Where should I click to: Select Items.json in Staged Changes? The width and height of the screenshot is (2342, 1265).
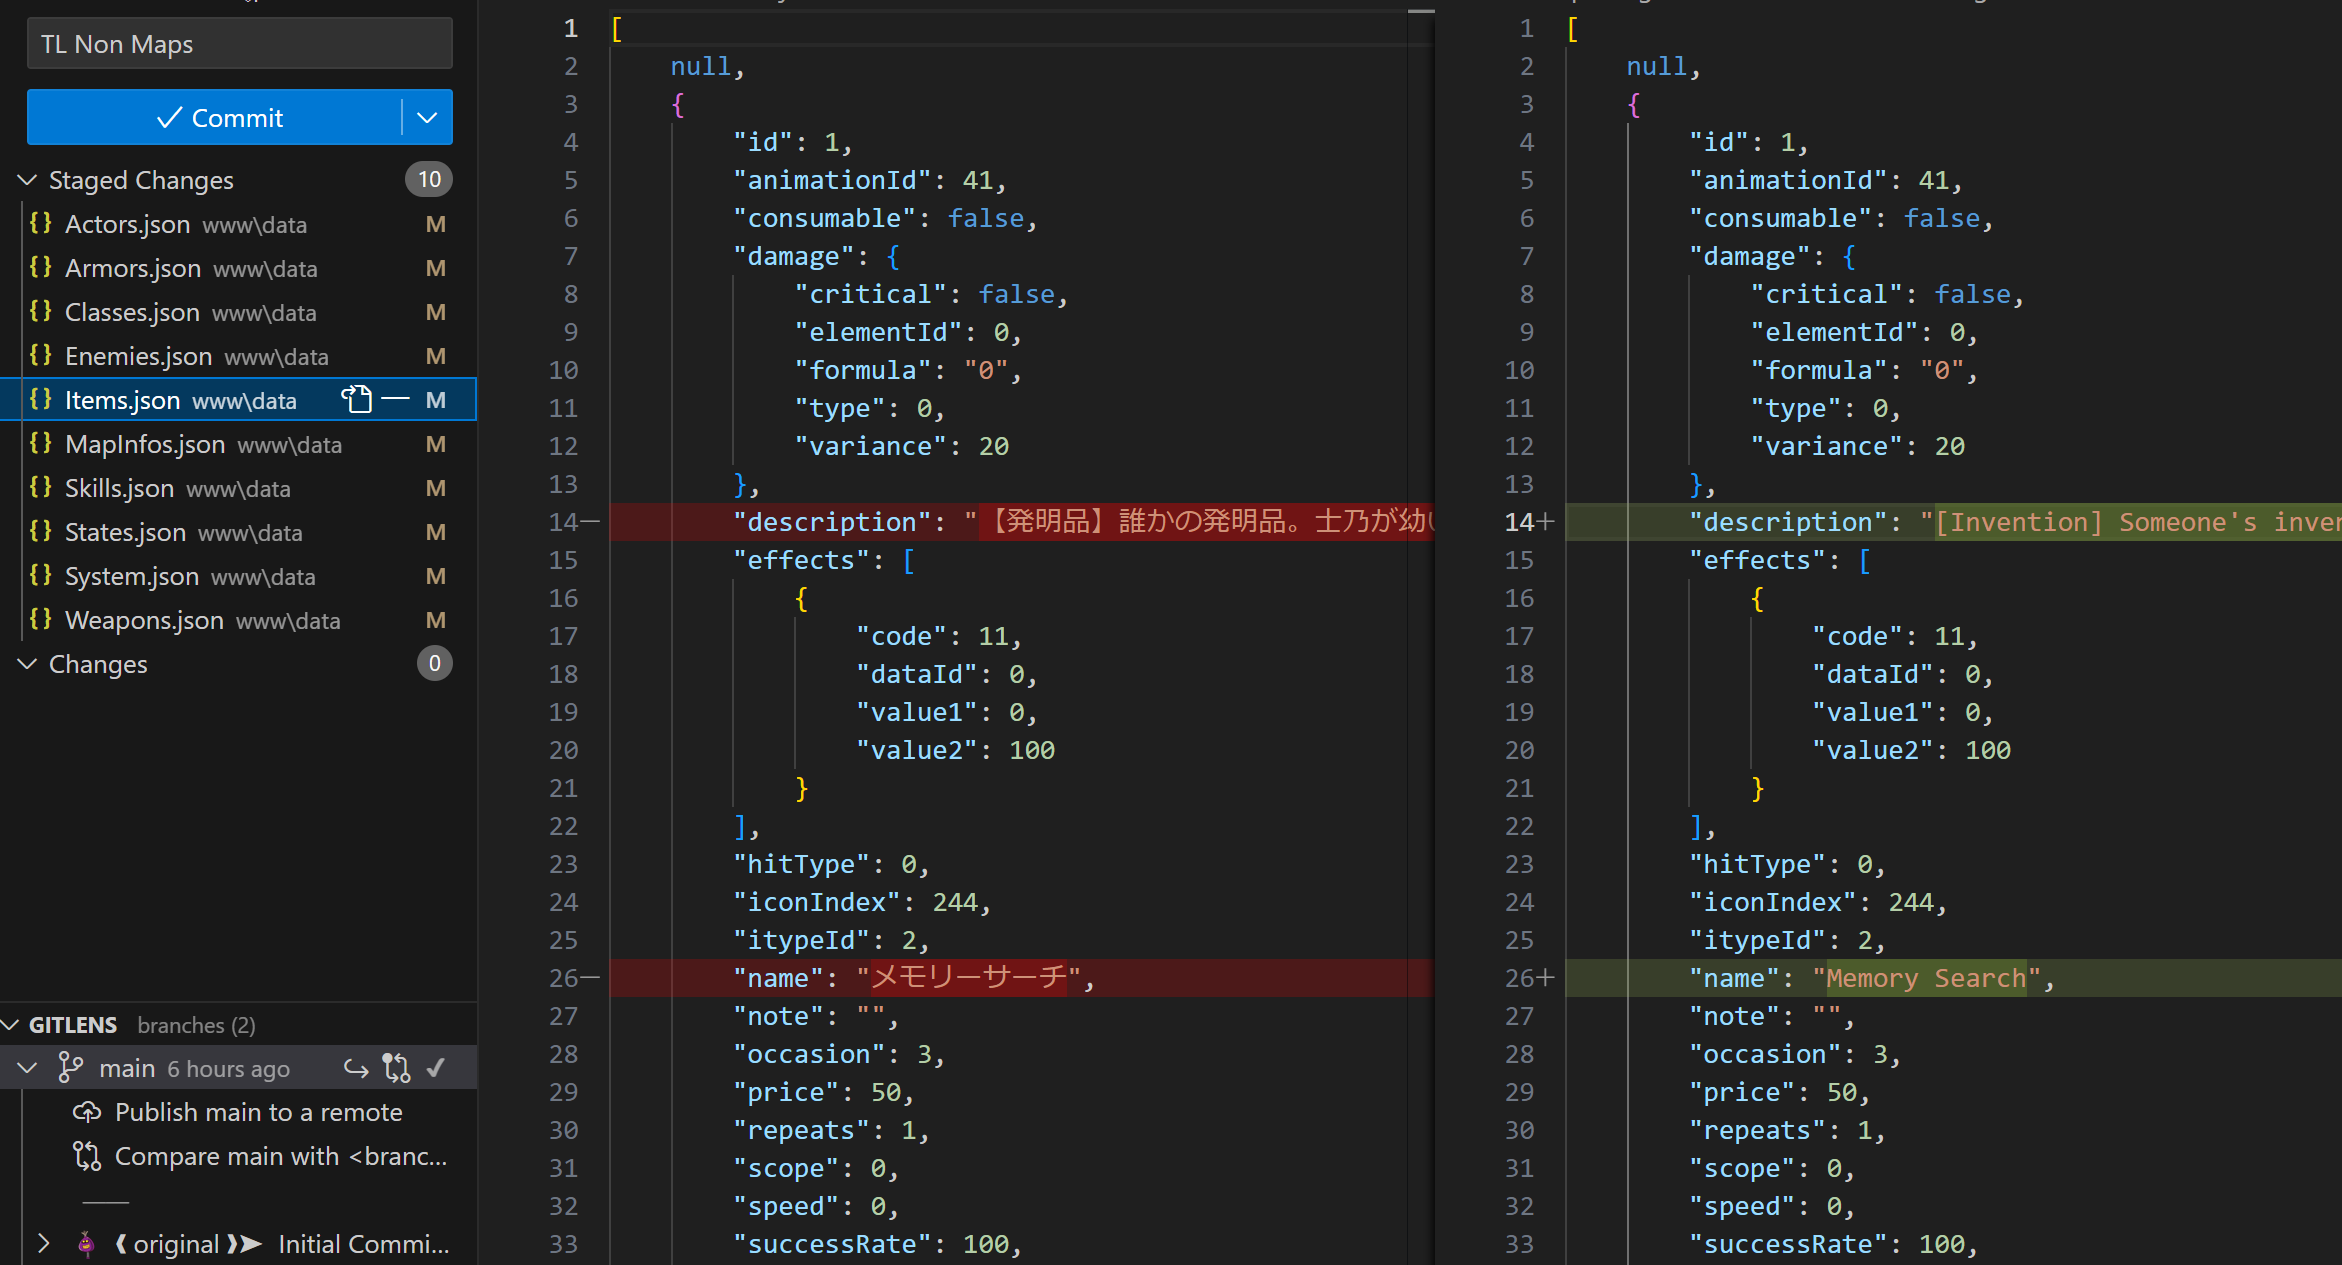[238, 400]
